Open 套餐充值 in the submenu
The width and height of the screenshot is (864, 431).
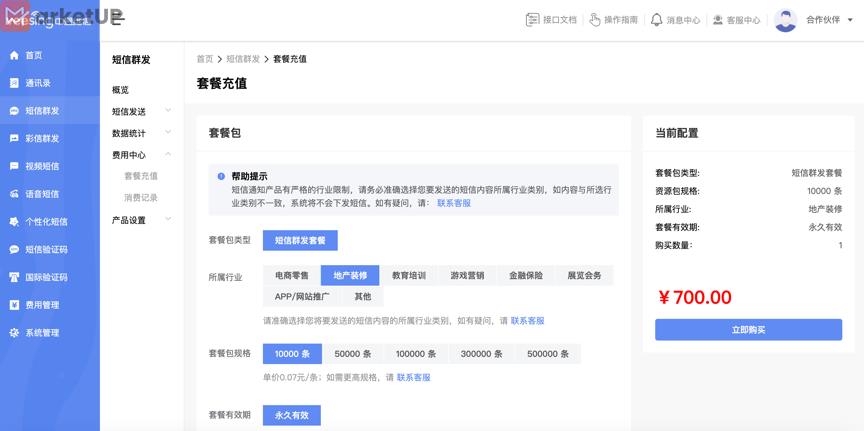coord(141,176)
